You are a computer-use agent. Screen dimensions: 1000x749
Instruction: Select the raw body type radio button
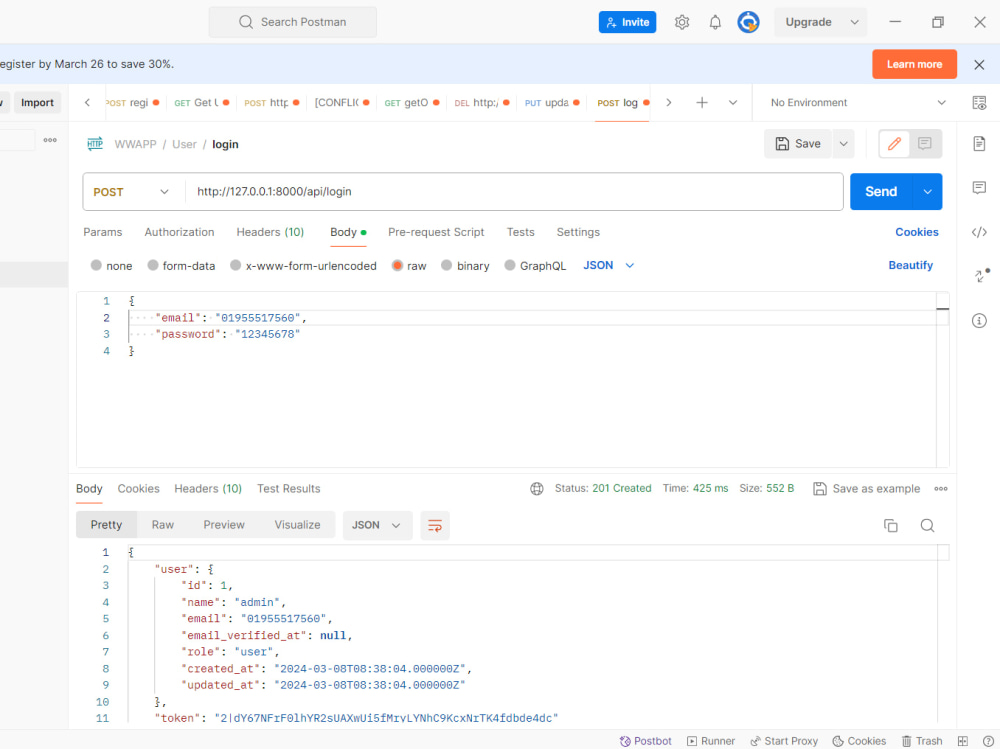pyautogui.click(x=398, y=265)
